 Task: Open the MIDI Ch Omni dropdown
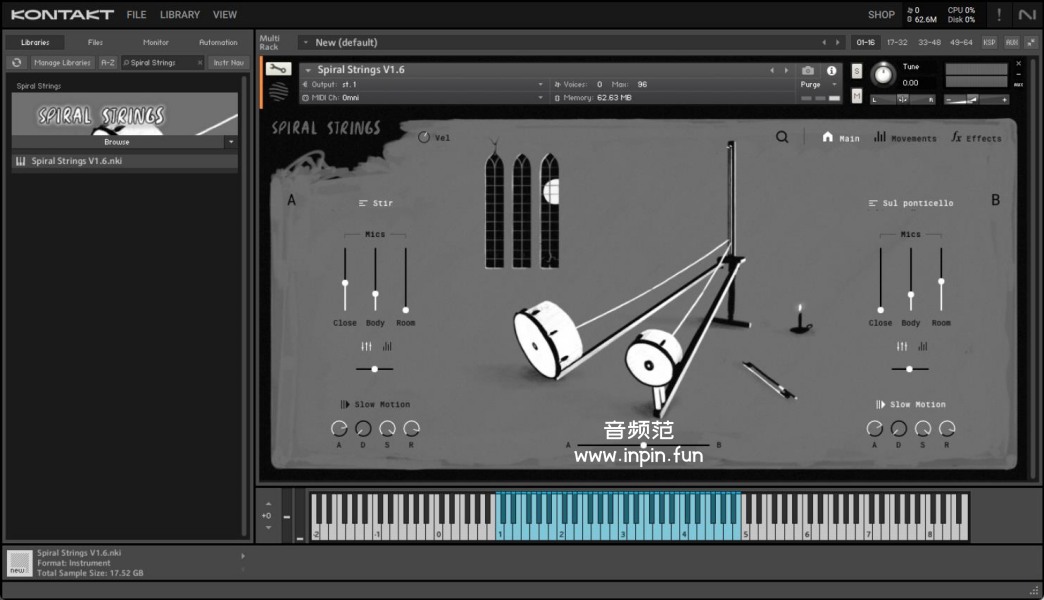(423, 98)
